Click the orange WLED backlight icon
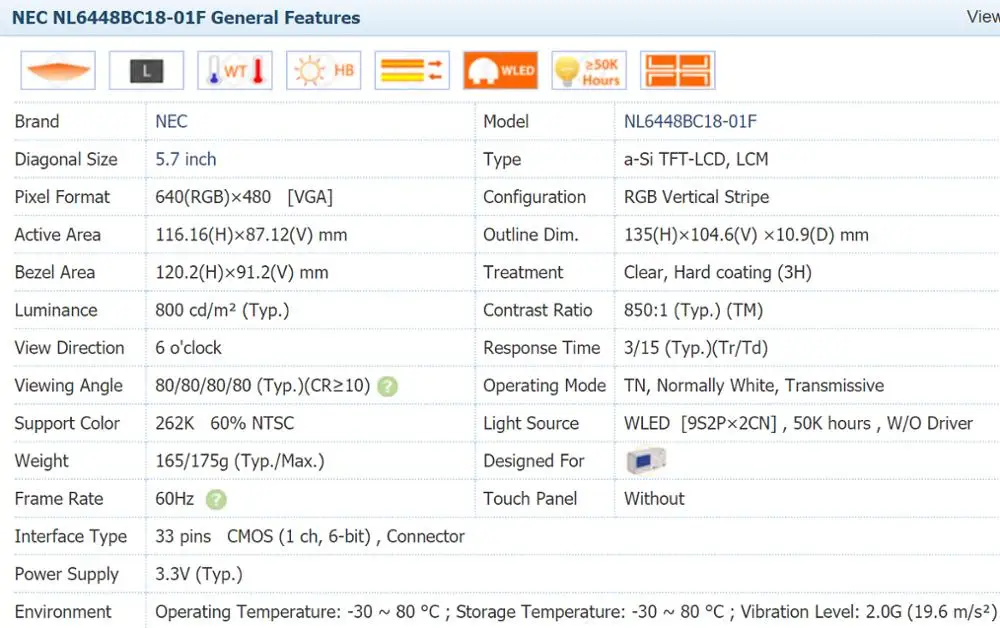This screenshot has height=628, width=1000. click(x=500, y=70)
